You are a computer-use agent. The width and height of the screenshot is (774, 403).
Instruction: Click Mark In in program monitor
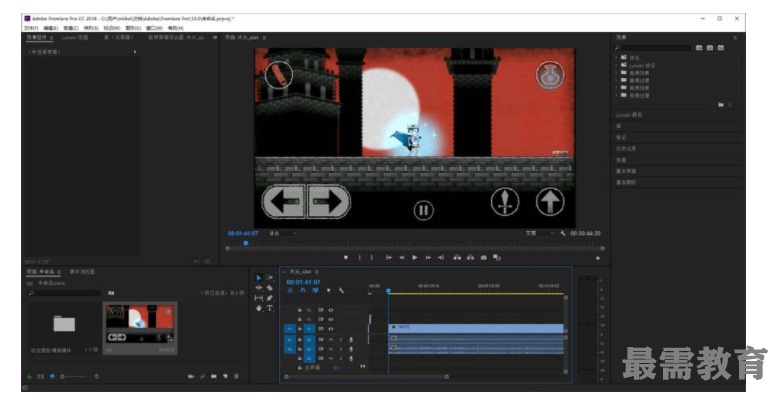[x=359, y=257]
